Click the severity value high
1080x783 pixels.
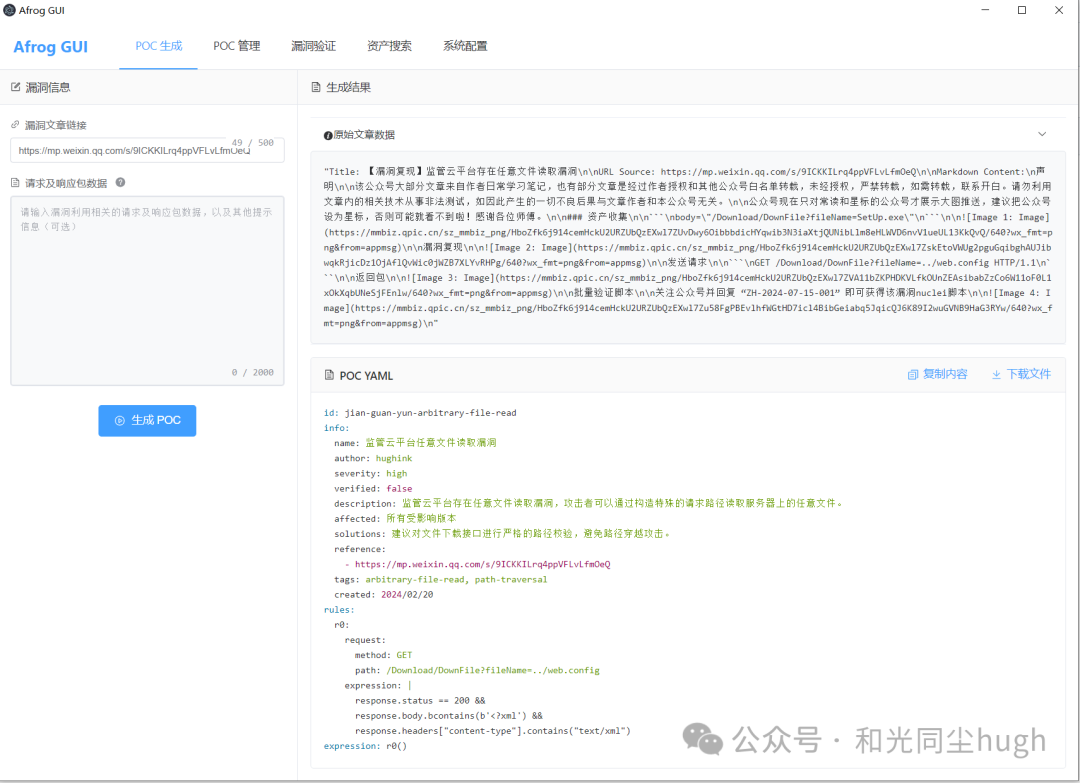click(x=396, y=473)
